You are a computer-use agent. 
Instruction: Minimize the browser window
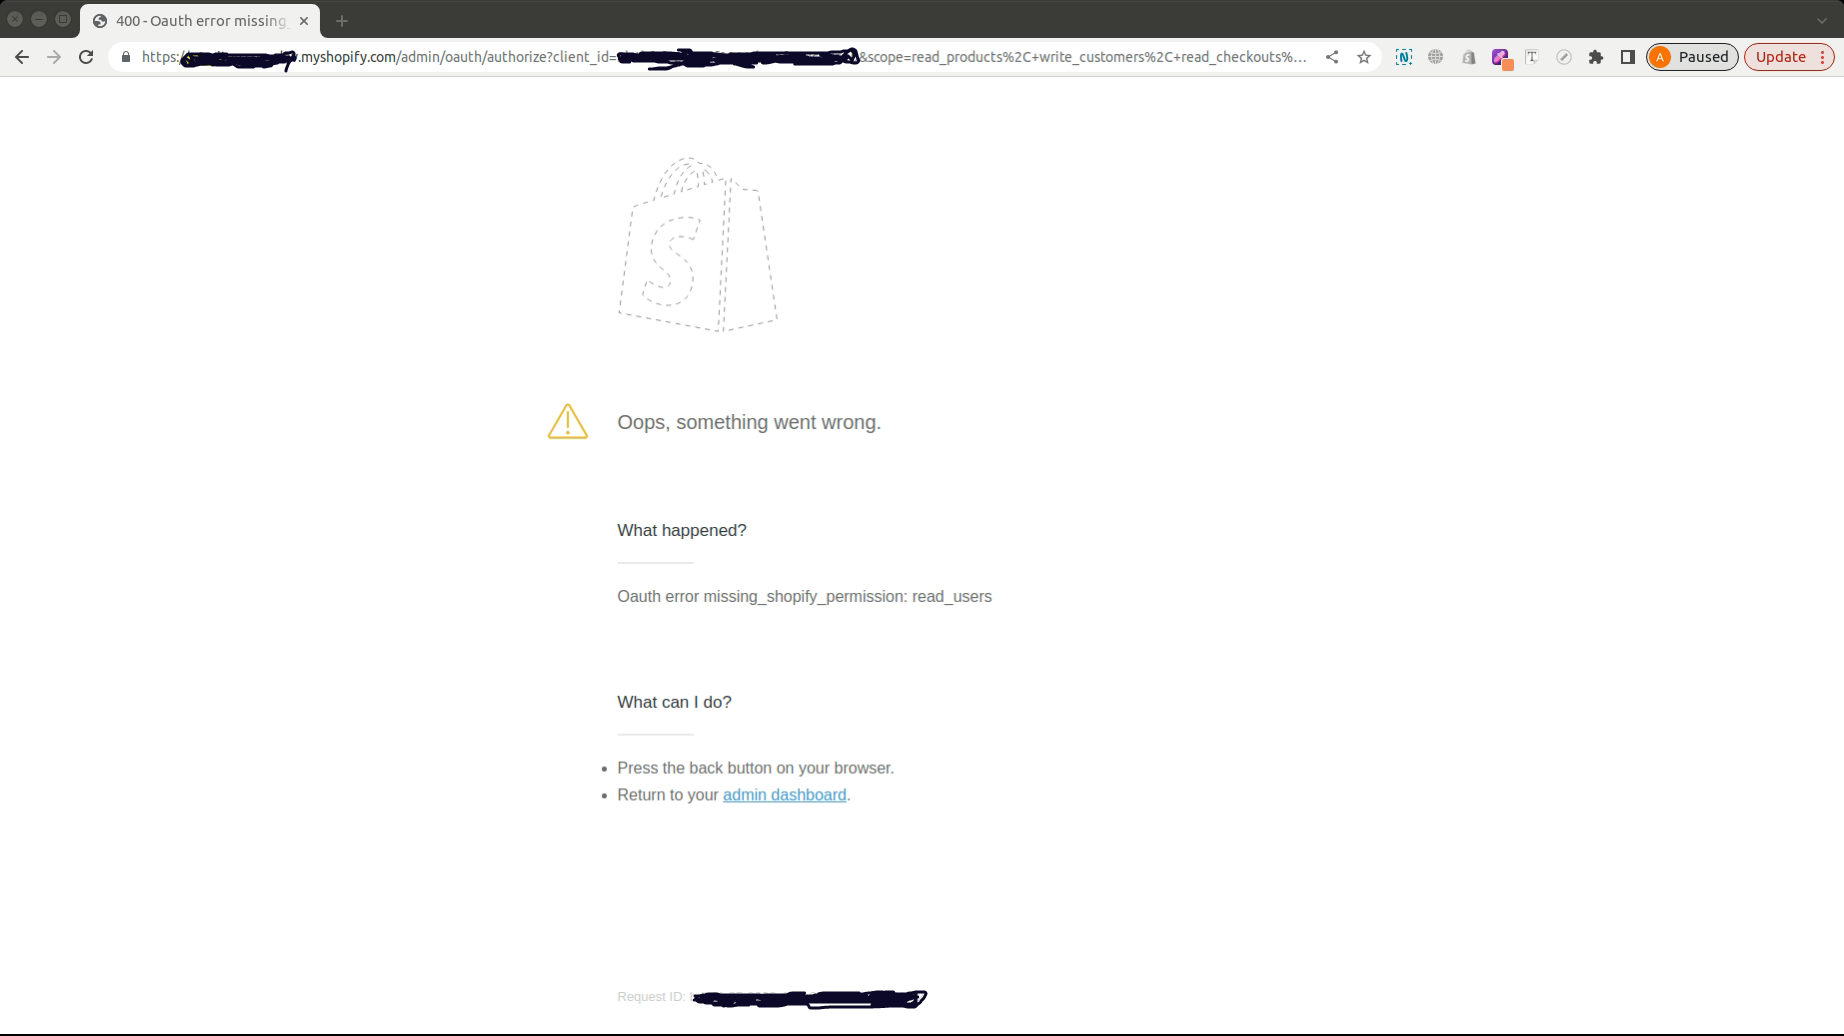coord(39,19)
